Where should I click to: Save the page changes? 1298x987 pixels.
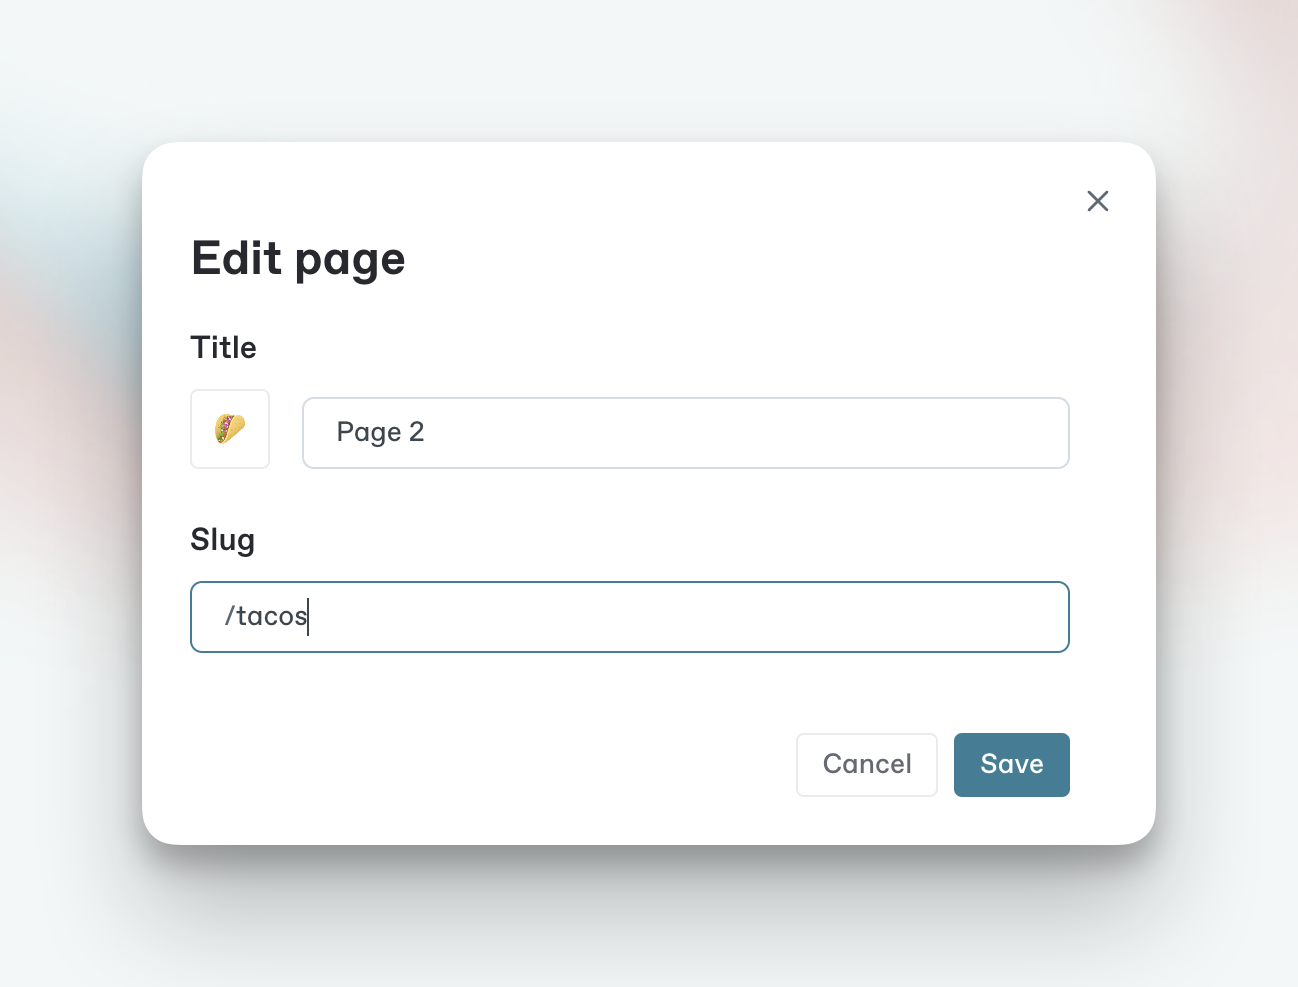(1011, 765)
